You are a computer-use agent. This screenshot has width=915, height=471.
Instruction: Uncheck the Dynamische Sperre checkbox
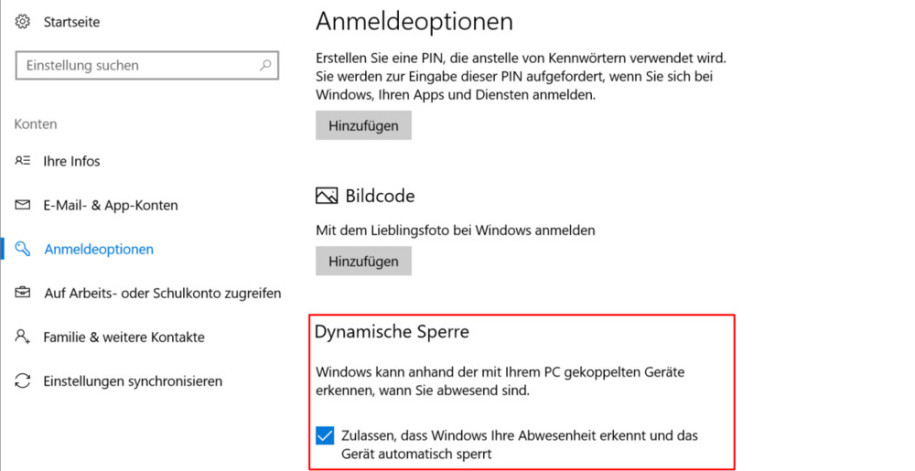[x=325, y=435]
